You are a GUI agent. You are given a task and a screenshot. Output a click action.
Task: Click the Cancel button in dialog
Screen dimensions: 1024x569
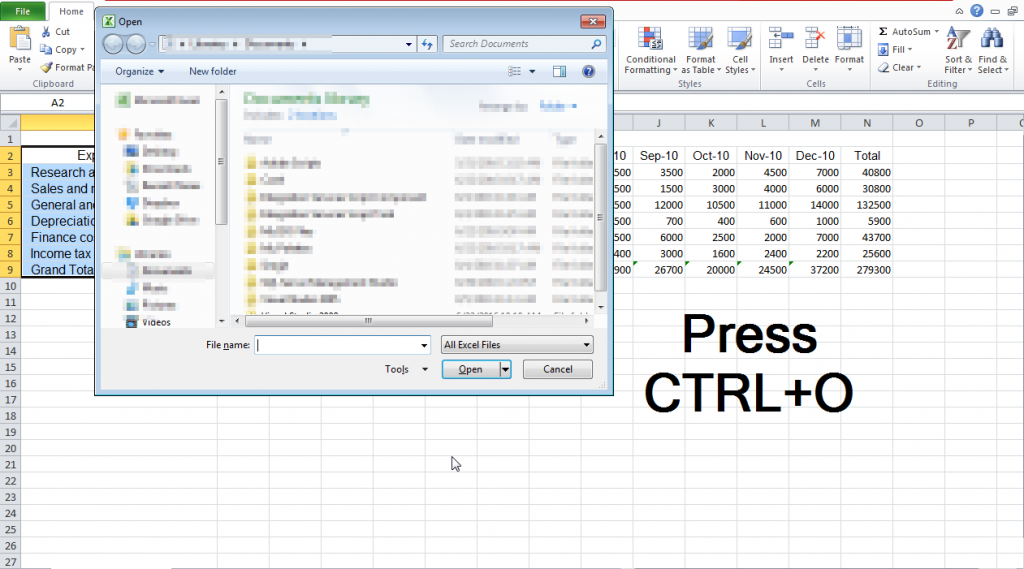[558, 369]
